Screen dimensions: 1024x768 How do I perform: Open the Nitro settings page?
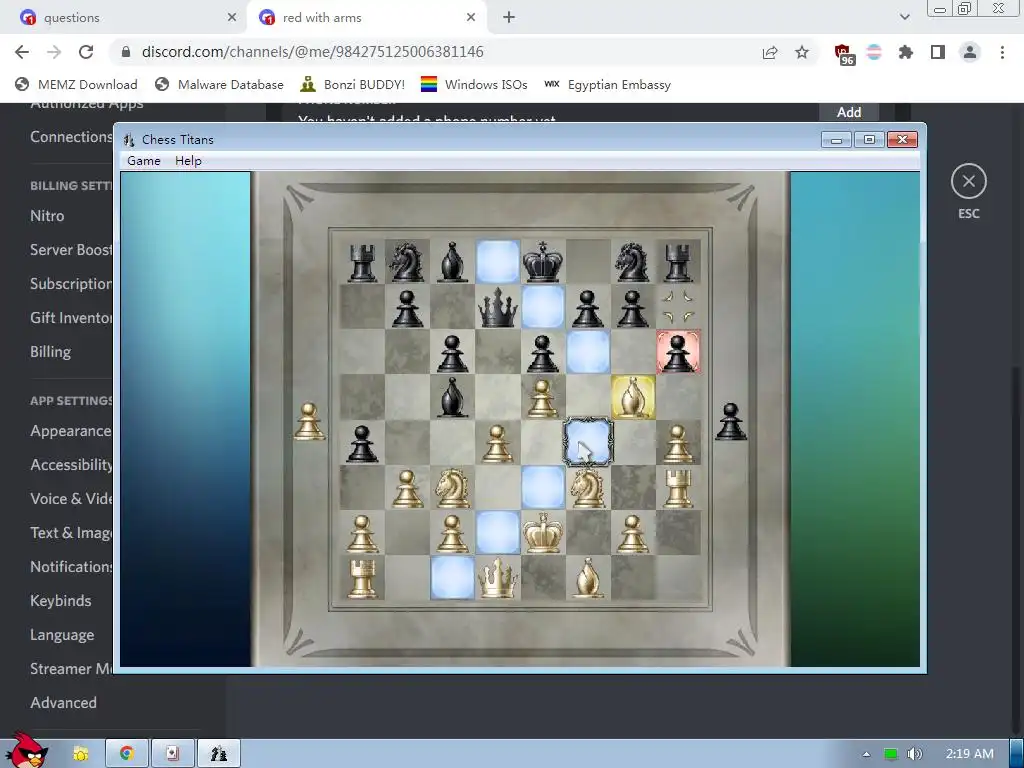point(47,216)
